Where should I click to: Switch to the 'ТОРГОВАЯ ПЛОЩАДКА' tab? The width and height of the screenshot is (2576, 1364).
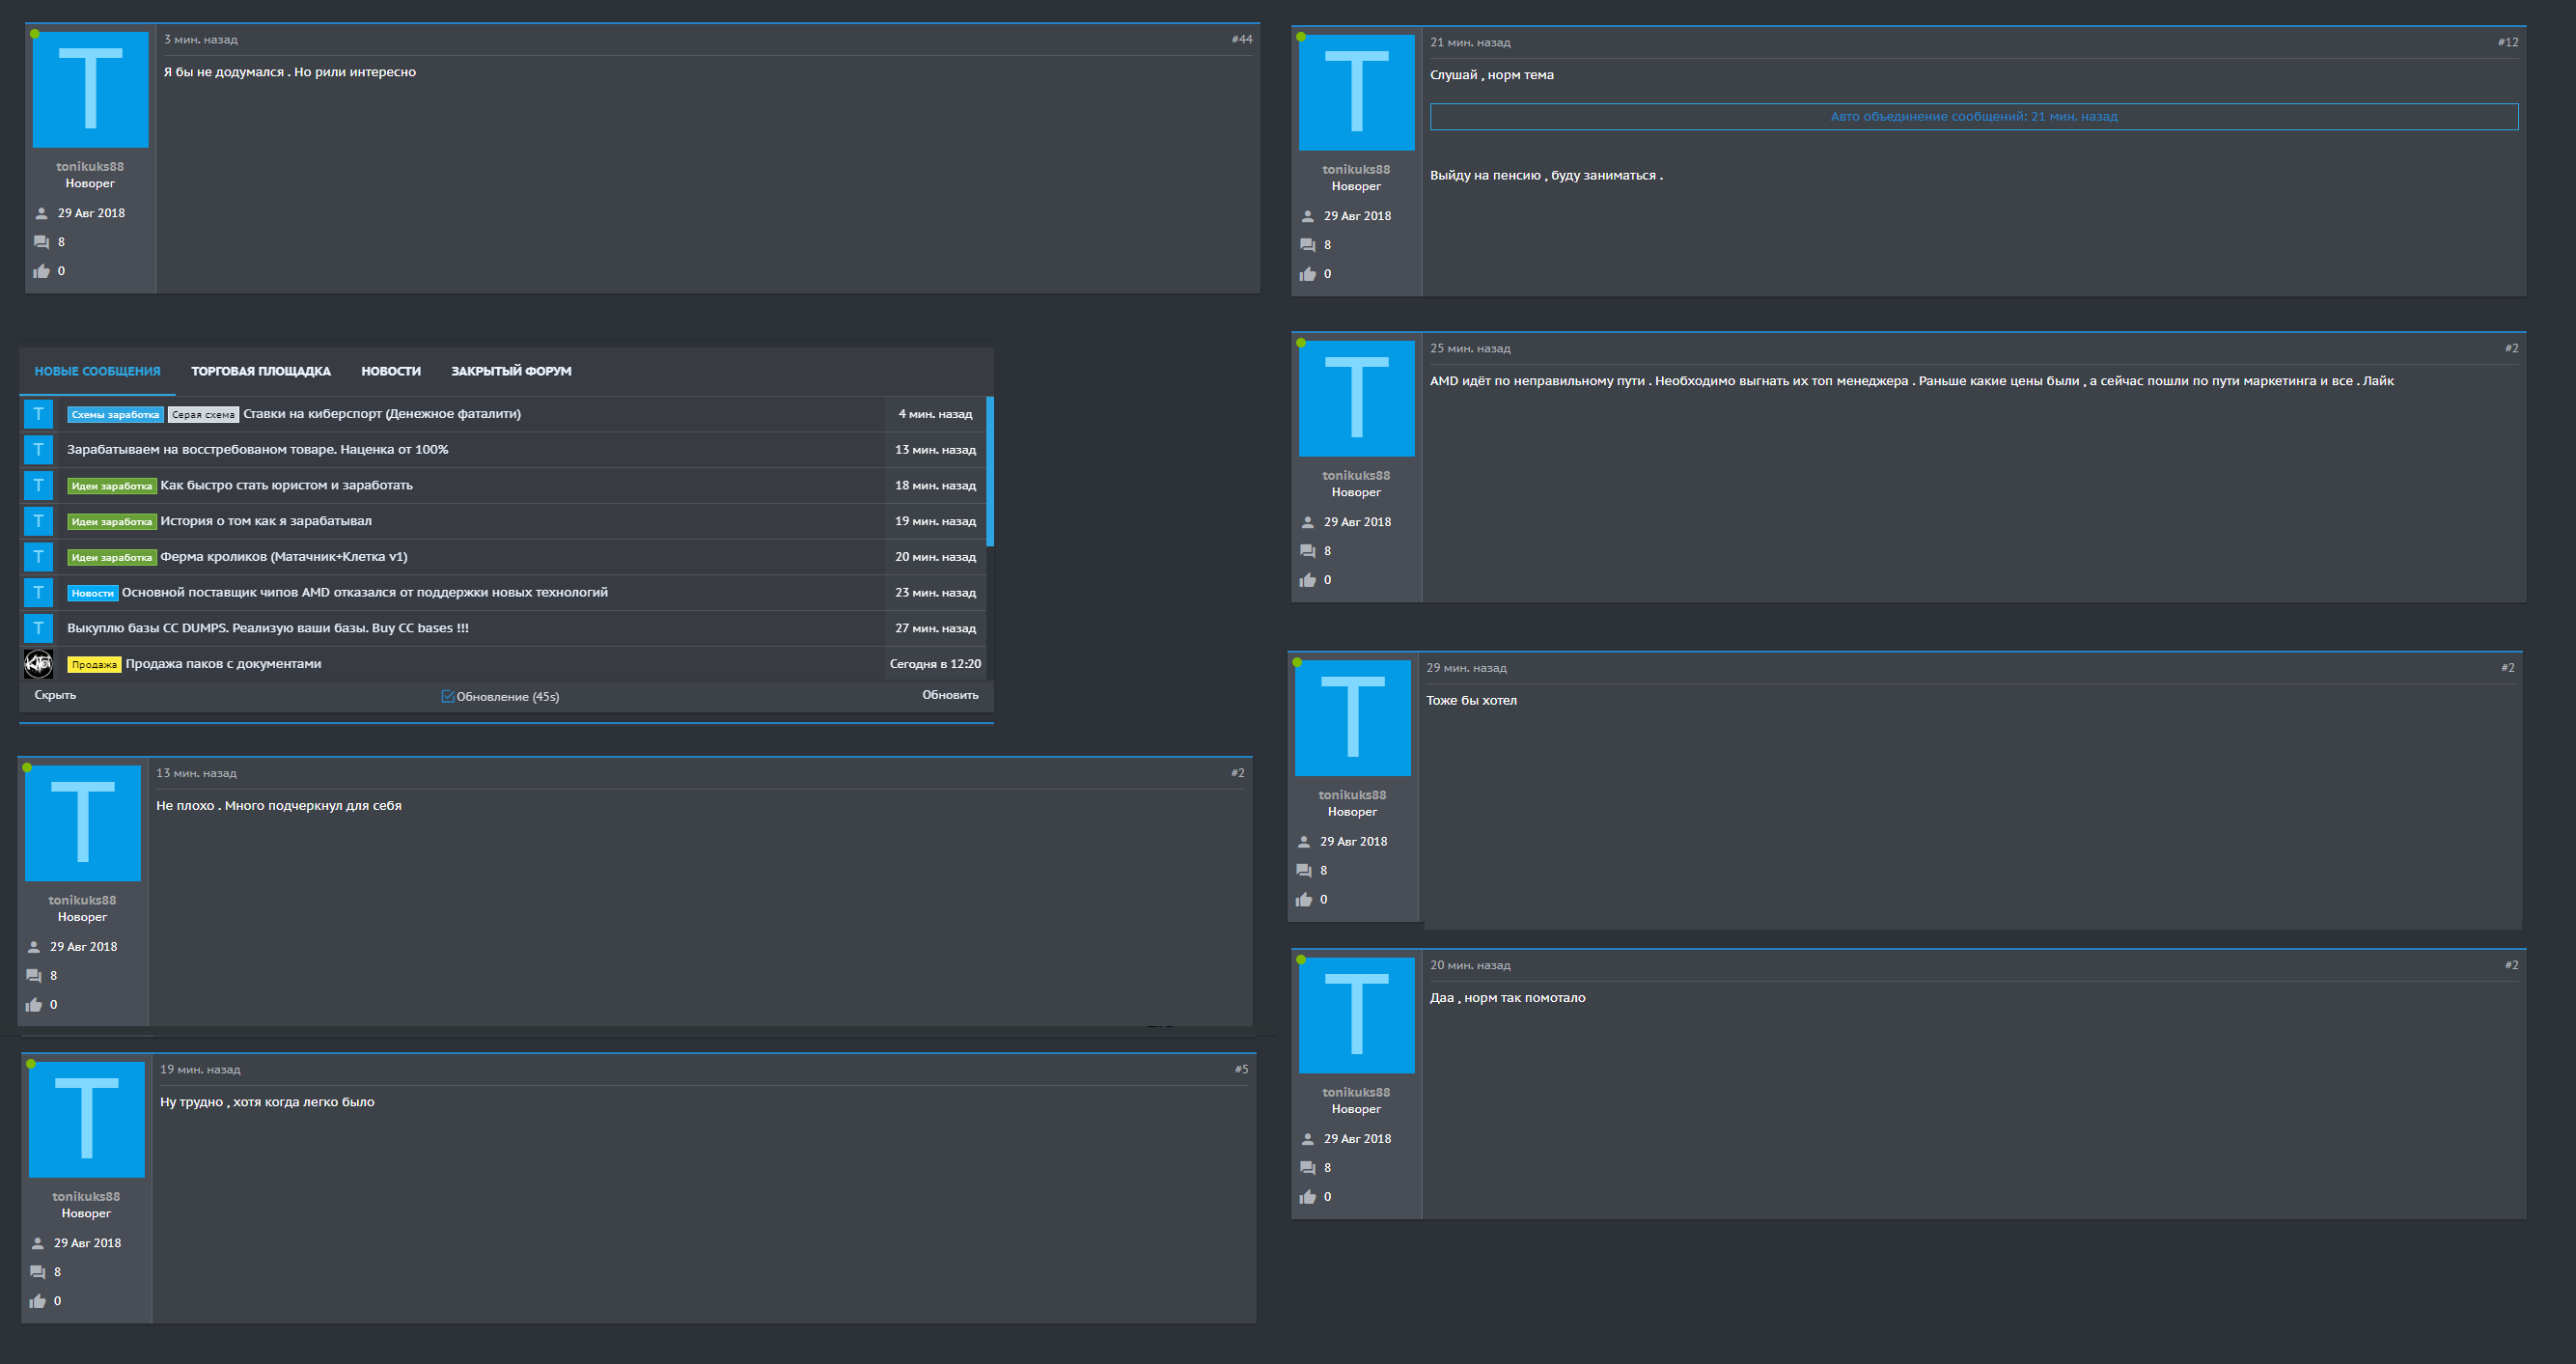pos(260,371)
